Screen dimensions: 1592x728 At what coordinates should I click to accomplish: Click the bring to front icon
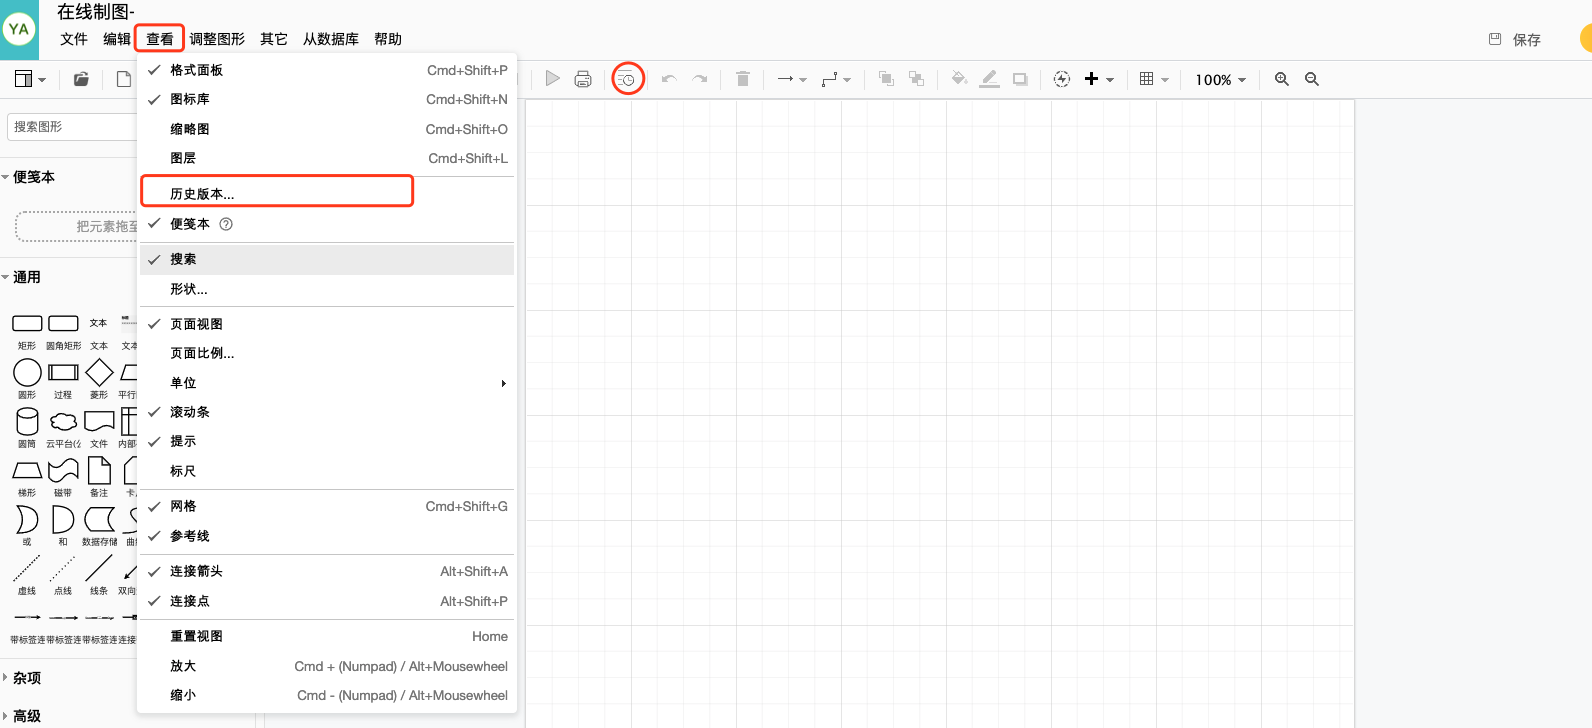[x=886, y=79]
